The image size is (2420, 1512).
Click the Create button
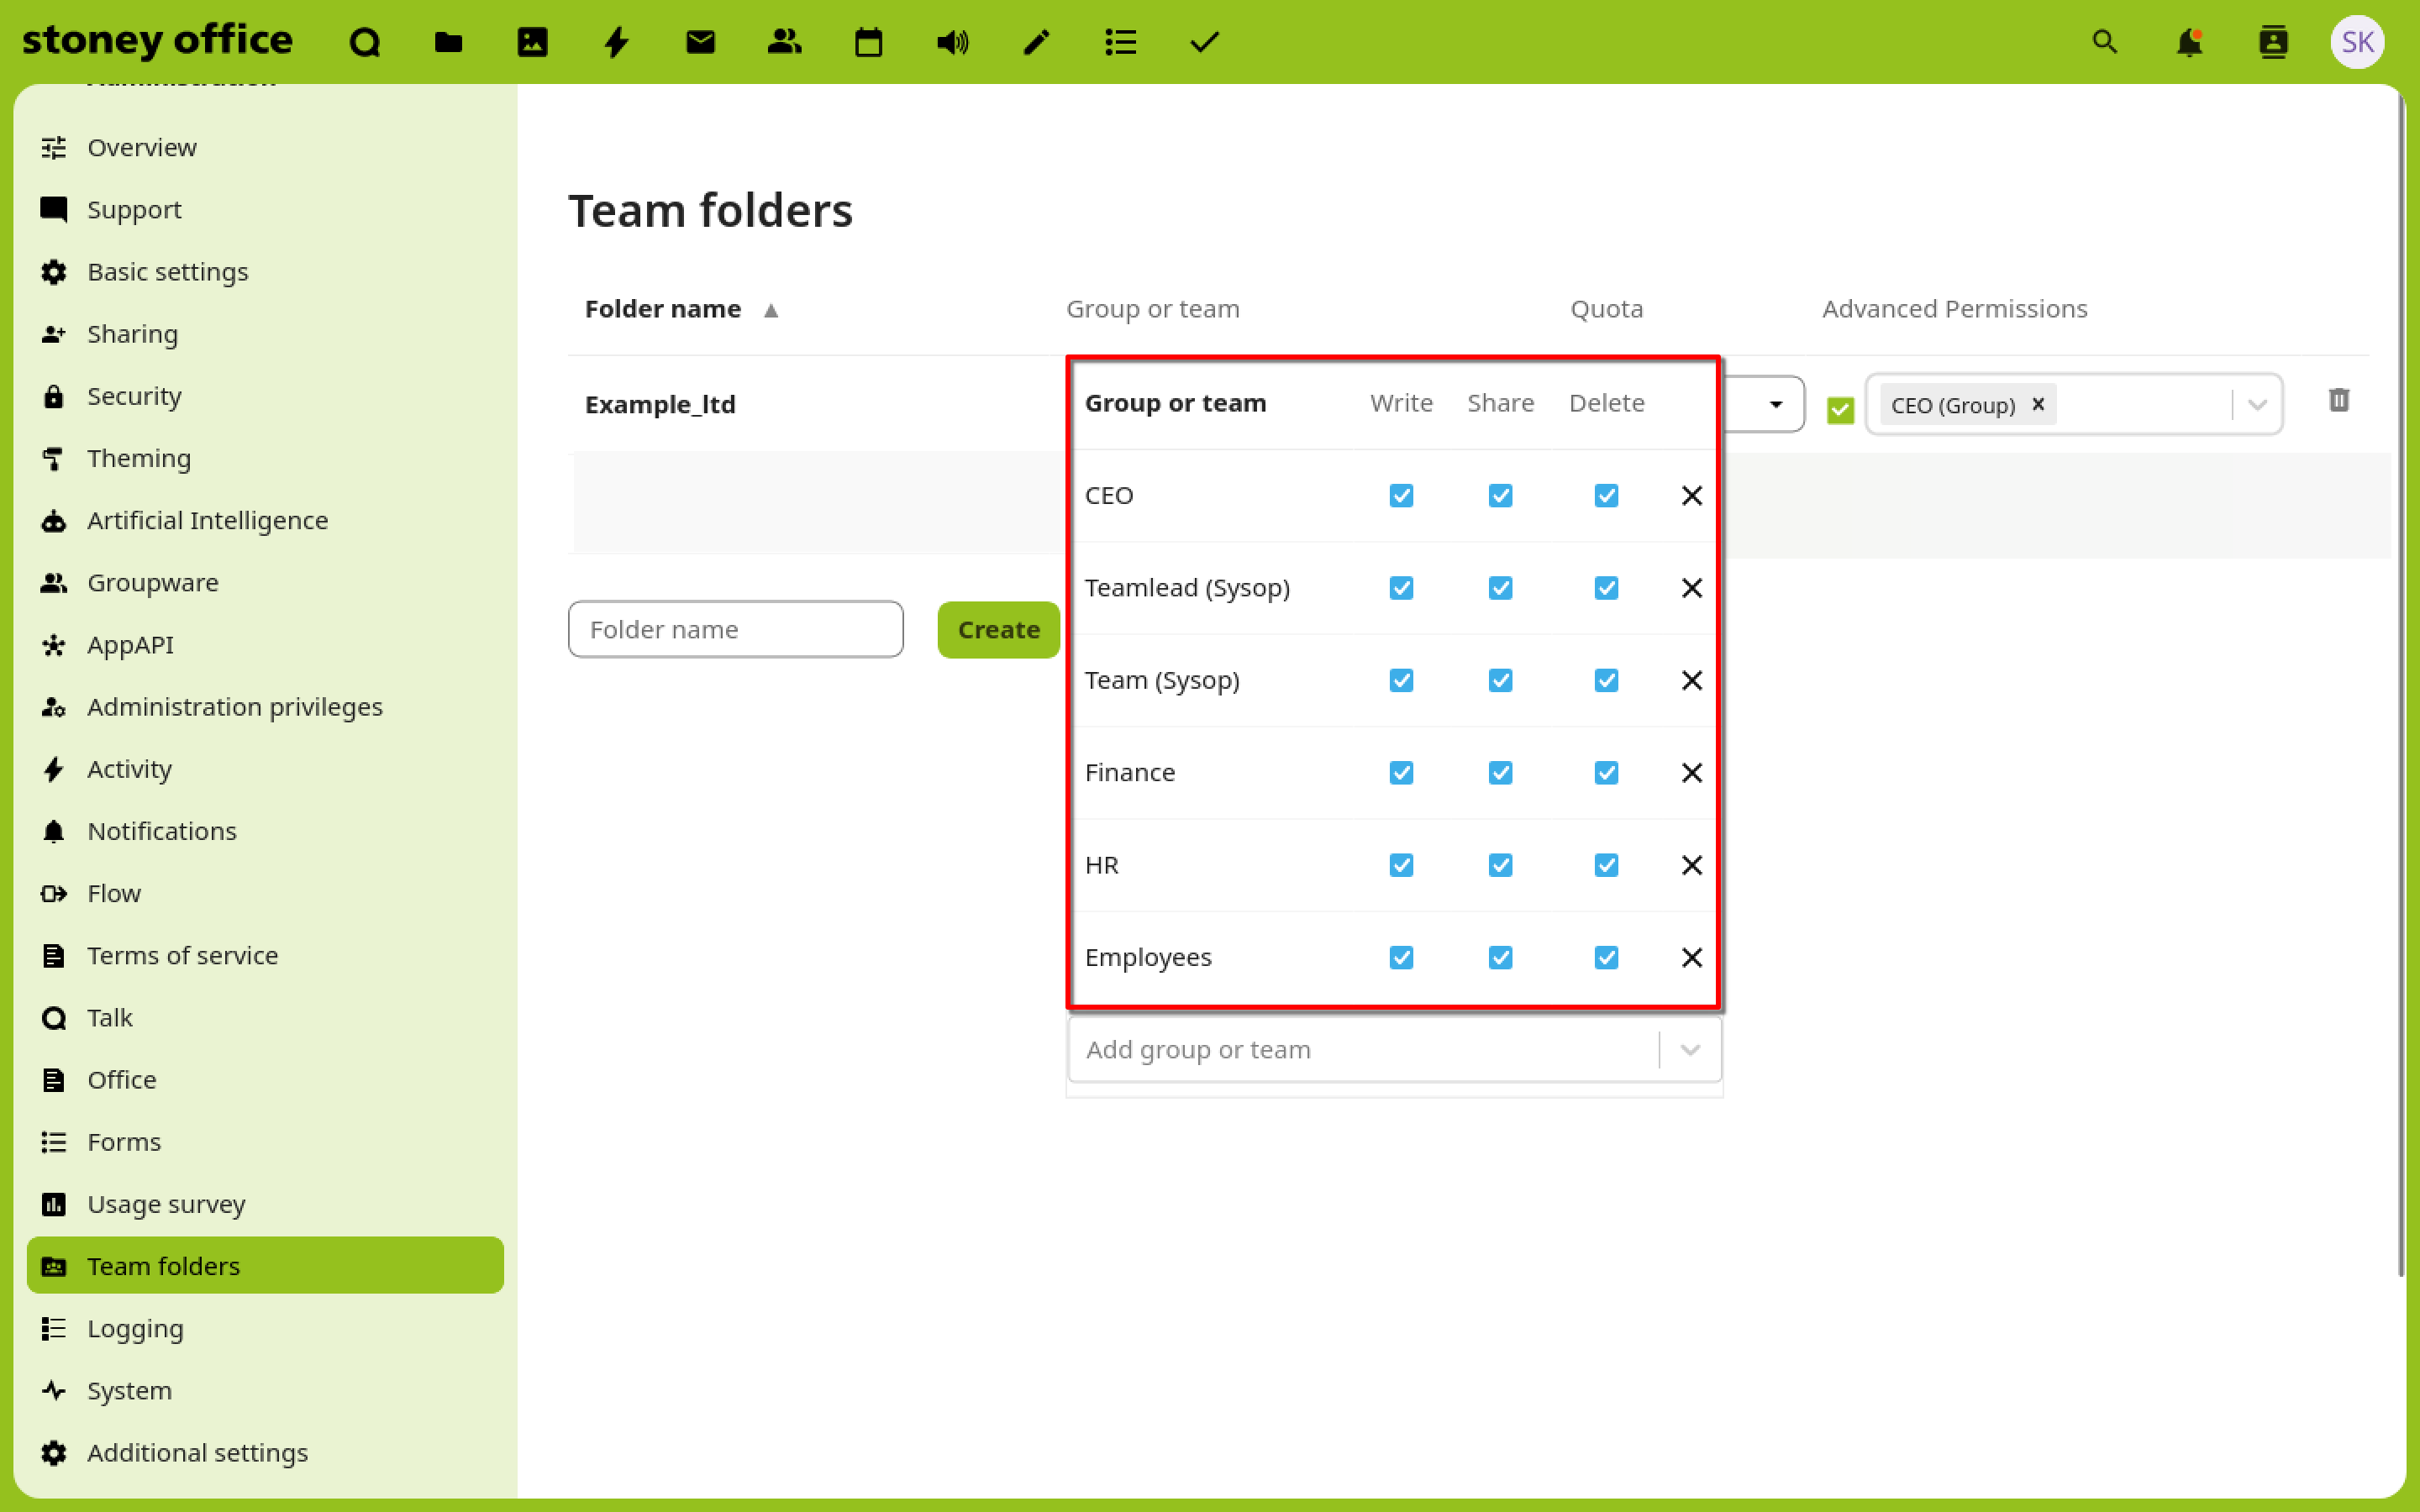(x=998, y=630)
